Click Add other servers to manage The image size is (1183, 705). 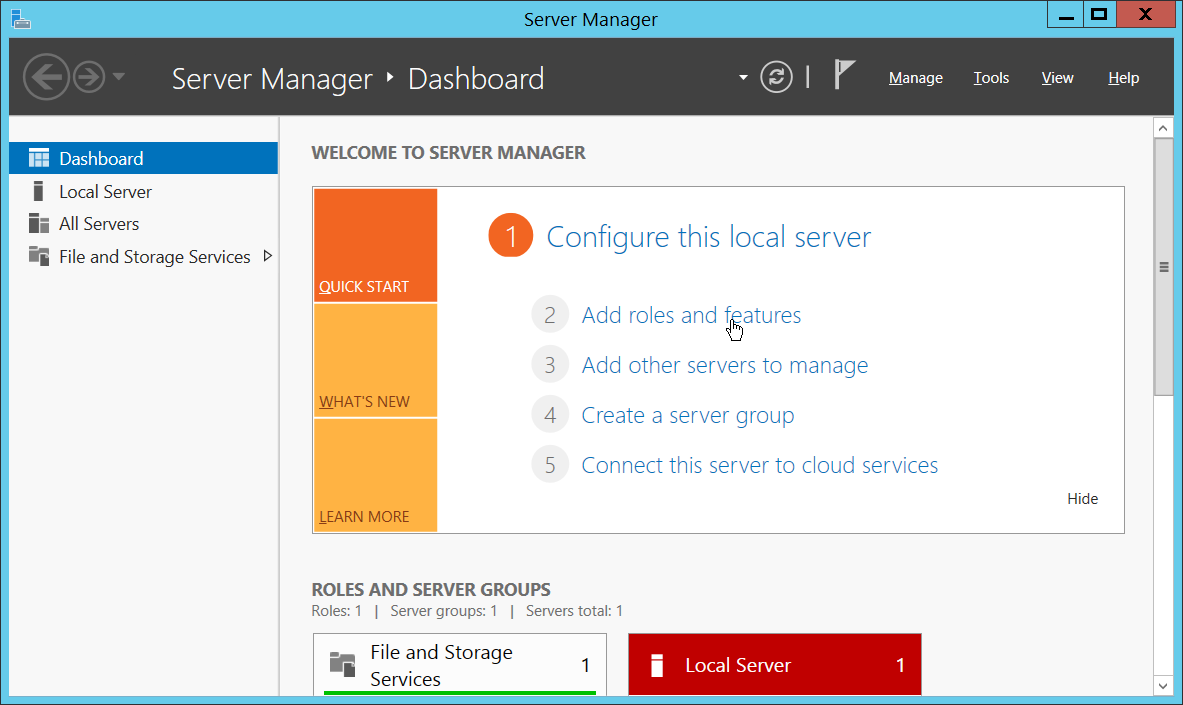pyautogui.click(x=724, y=366)
